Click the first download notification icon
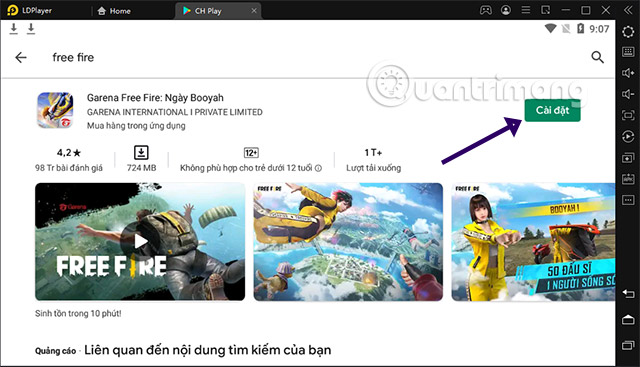This screenshot has width=640, height=367. [x=13, y=29]
